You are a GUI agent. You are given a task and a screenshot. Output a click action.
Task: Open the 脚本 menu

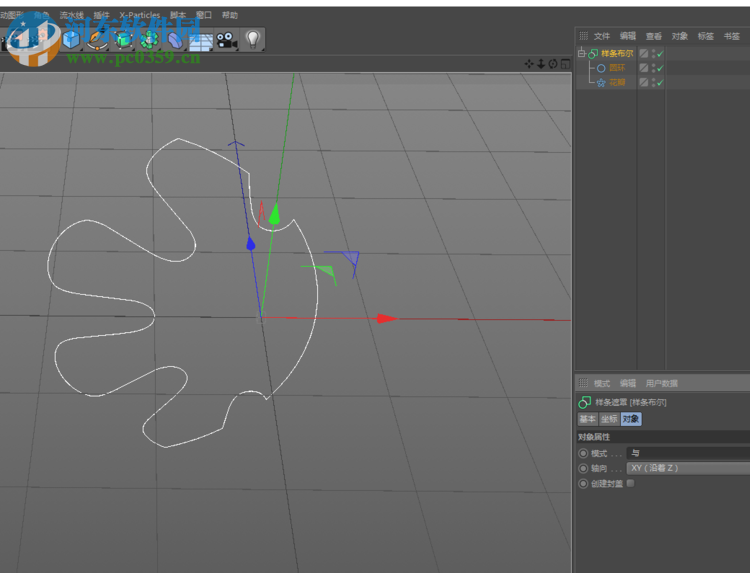pyautogui.click(x=178, y=15)
